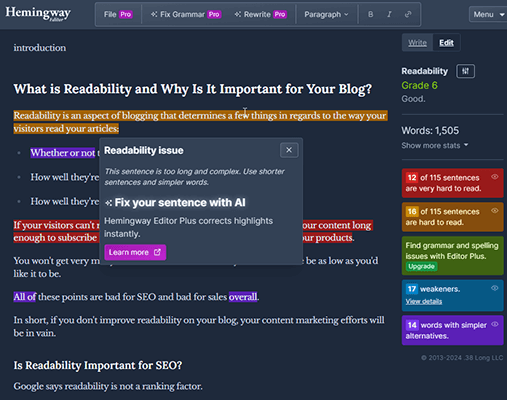This screenshot has width=507, height=400.
Task: Click the purple highlighted 'All of'
Action: [25, 297]
